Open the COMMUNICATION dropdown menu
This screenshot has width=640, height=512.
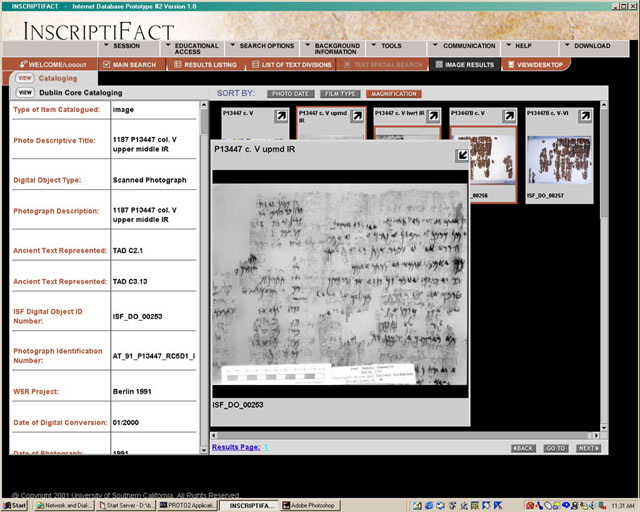[x=464, y=46]
